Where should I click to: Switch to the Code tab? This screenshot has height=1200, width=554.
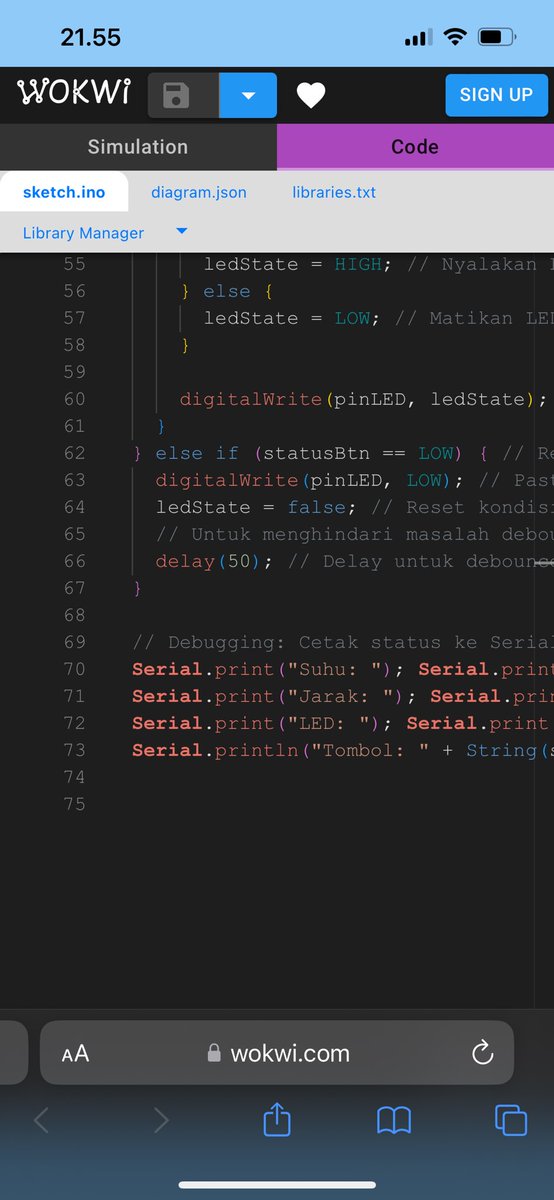(415, 147)
